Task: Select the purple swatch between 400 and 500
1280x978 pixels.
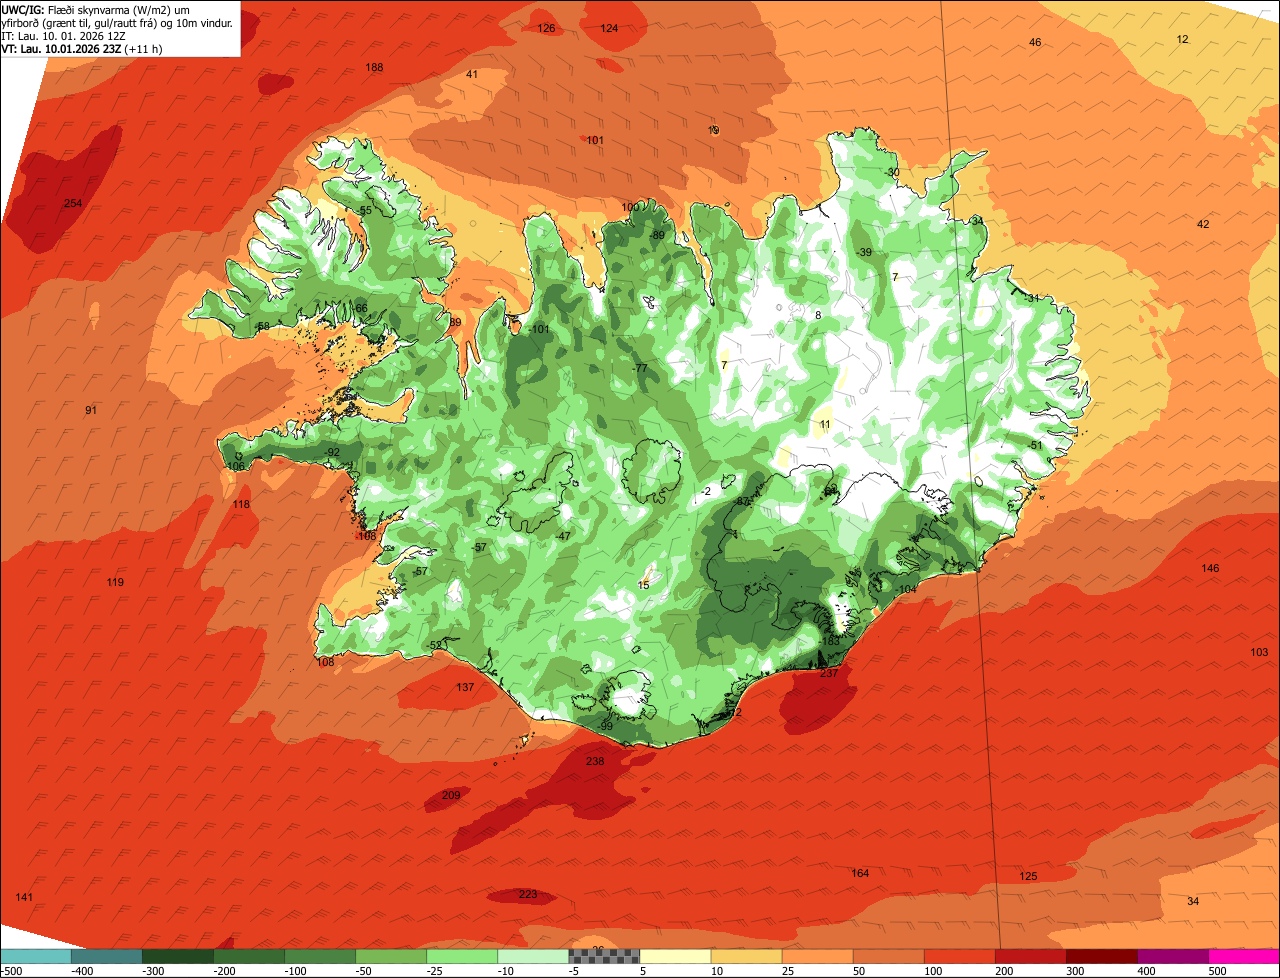Action: point(1171,957)
